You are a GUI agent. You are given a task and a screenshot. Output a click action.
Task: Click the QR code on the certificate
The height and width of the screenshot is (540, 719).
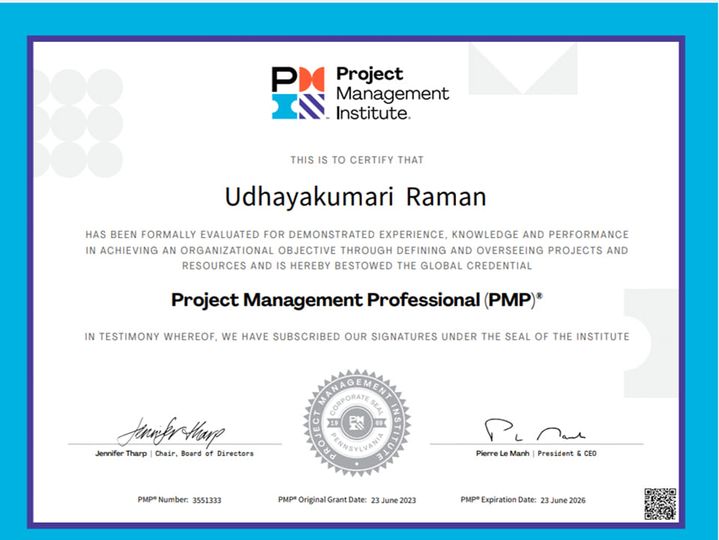tap(660, 504)
